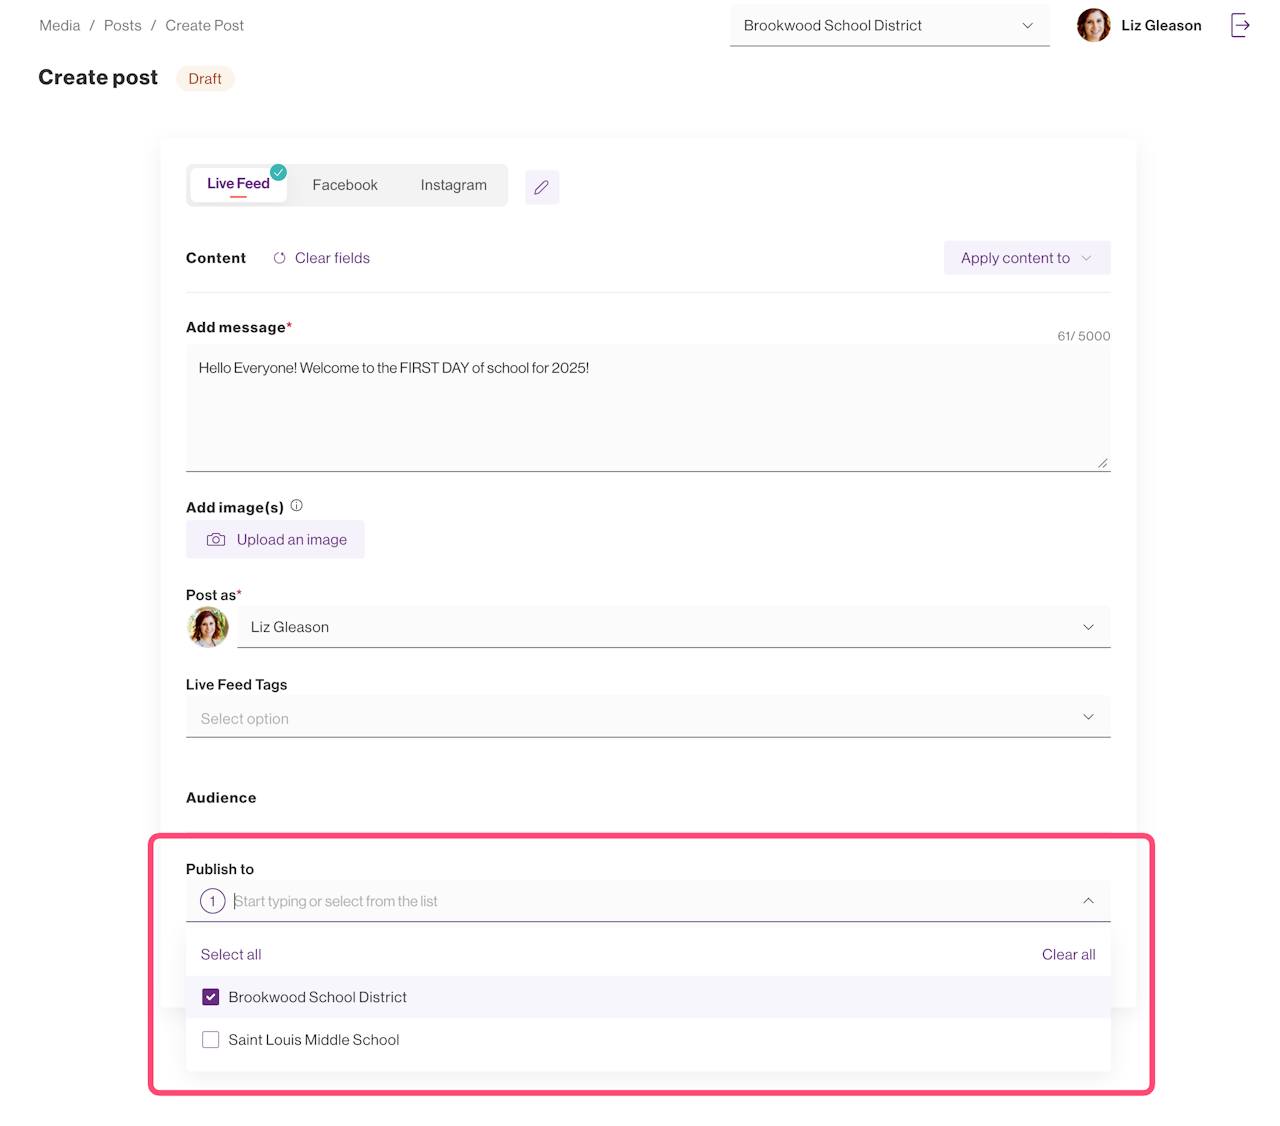The height and width of the screenshot is (1126, 1280).
Task: Click the Clear all link
Action: point(1068,955)
